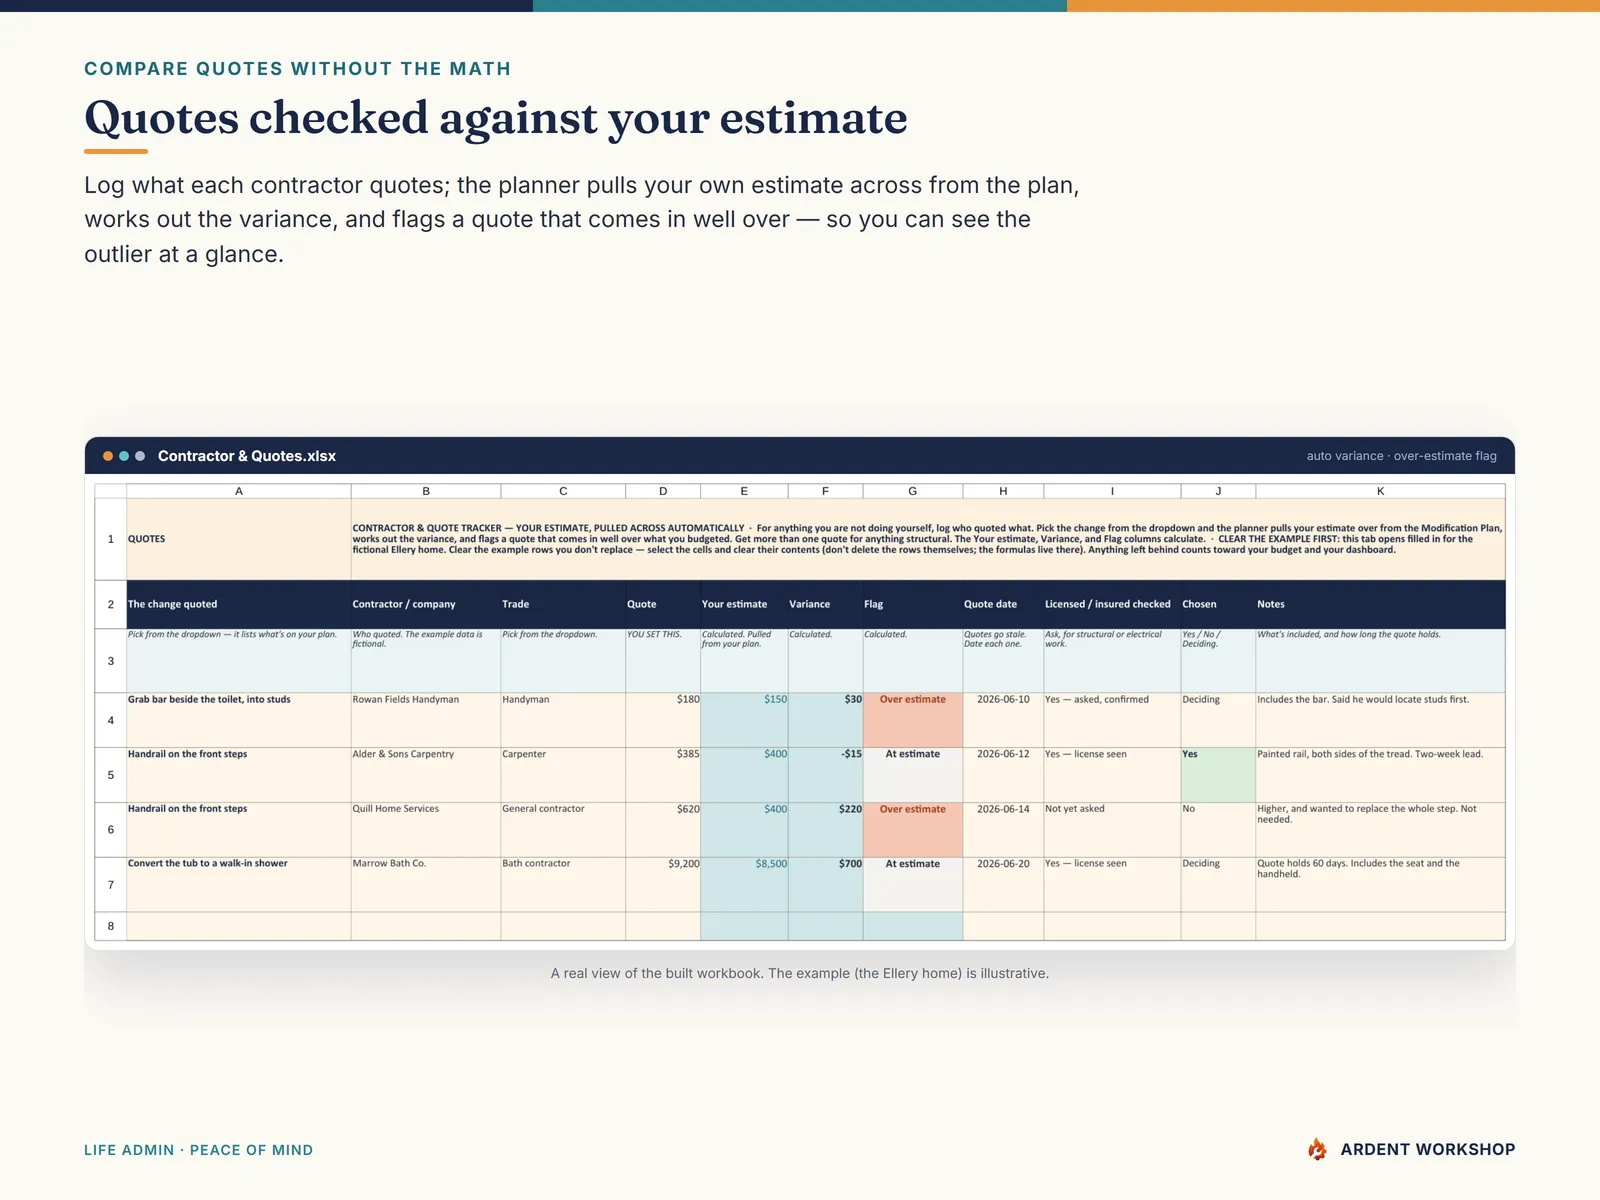This screenshot has height=1200, width=1600.
Task: Click 'Yes — asked, confirmed' cell
Action: (1112, 720)
